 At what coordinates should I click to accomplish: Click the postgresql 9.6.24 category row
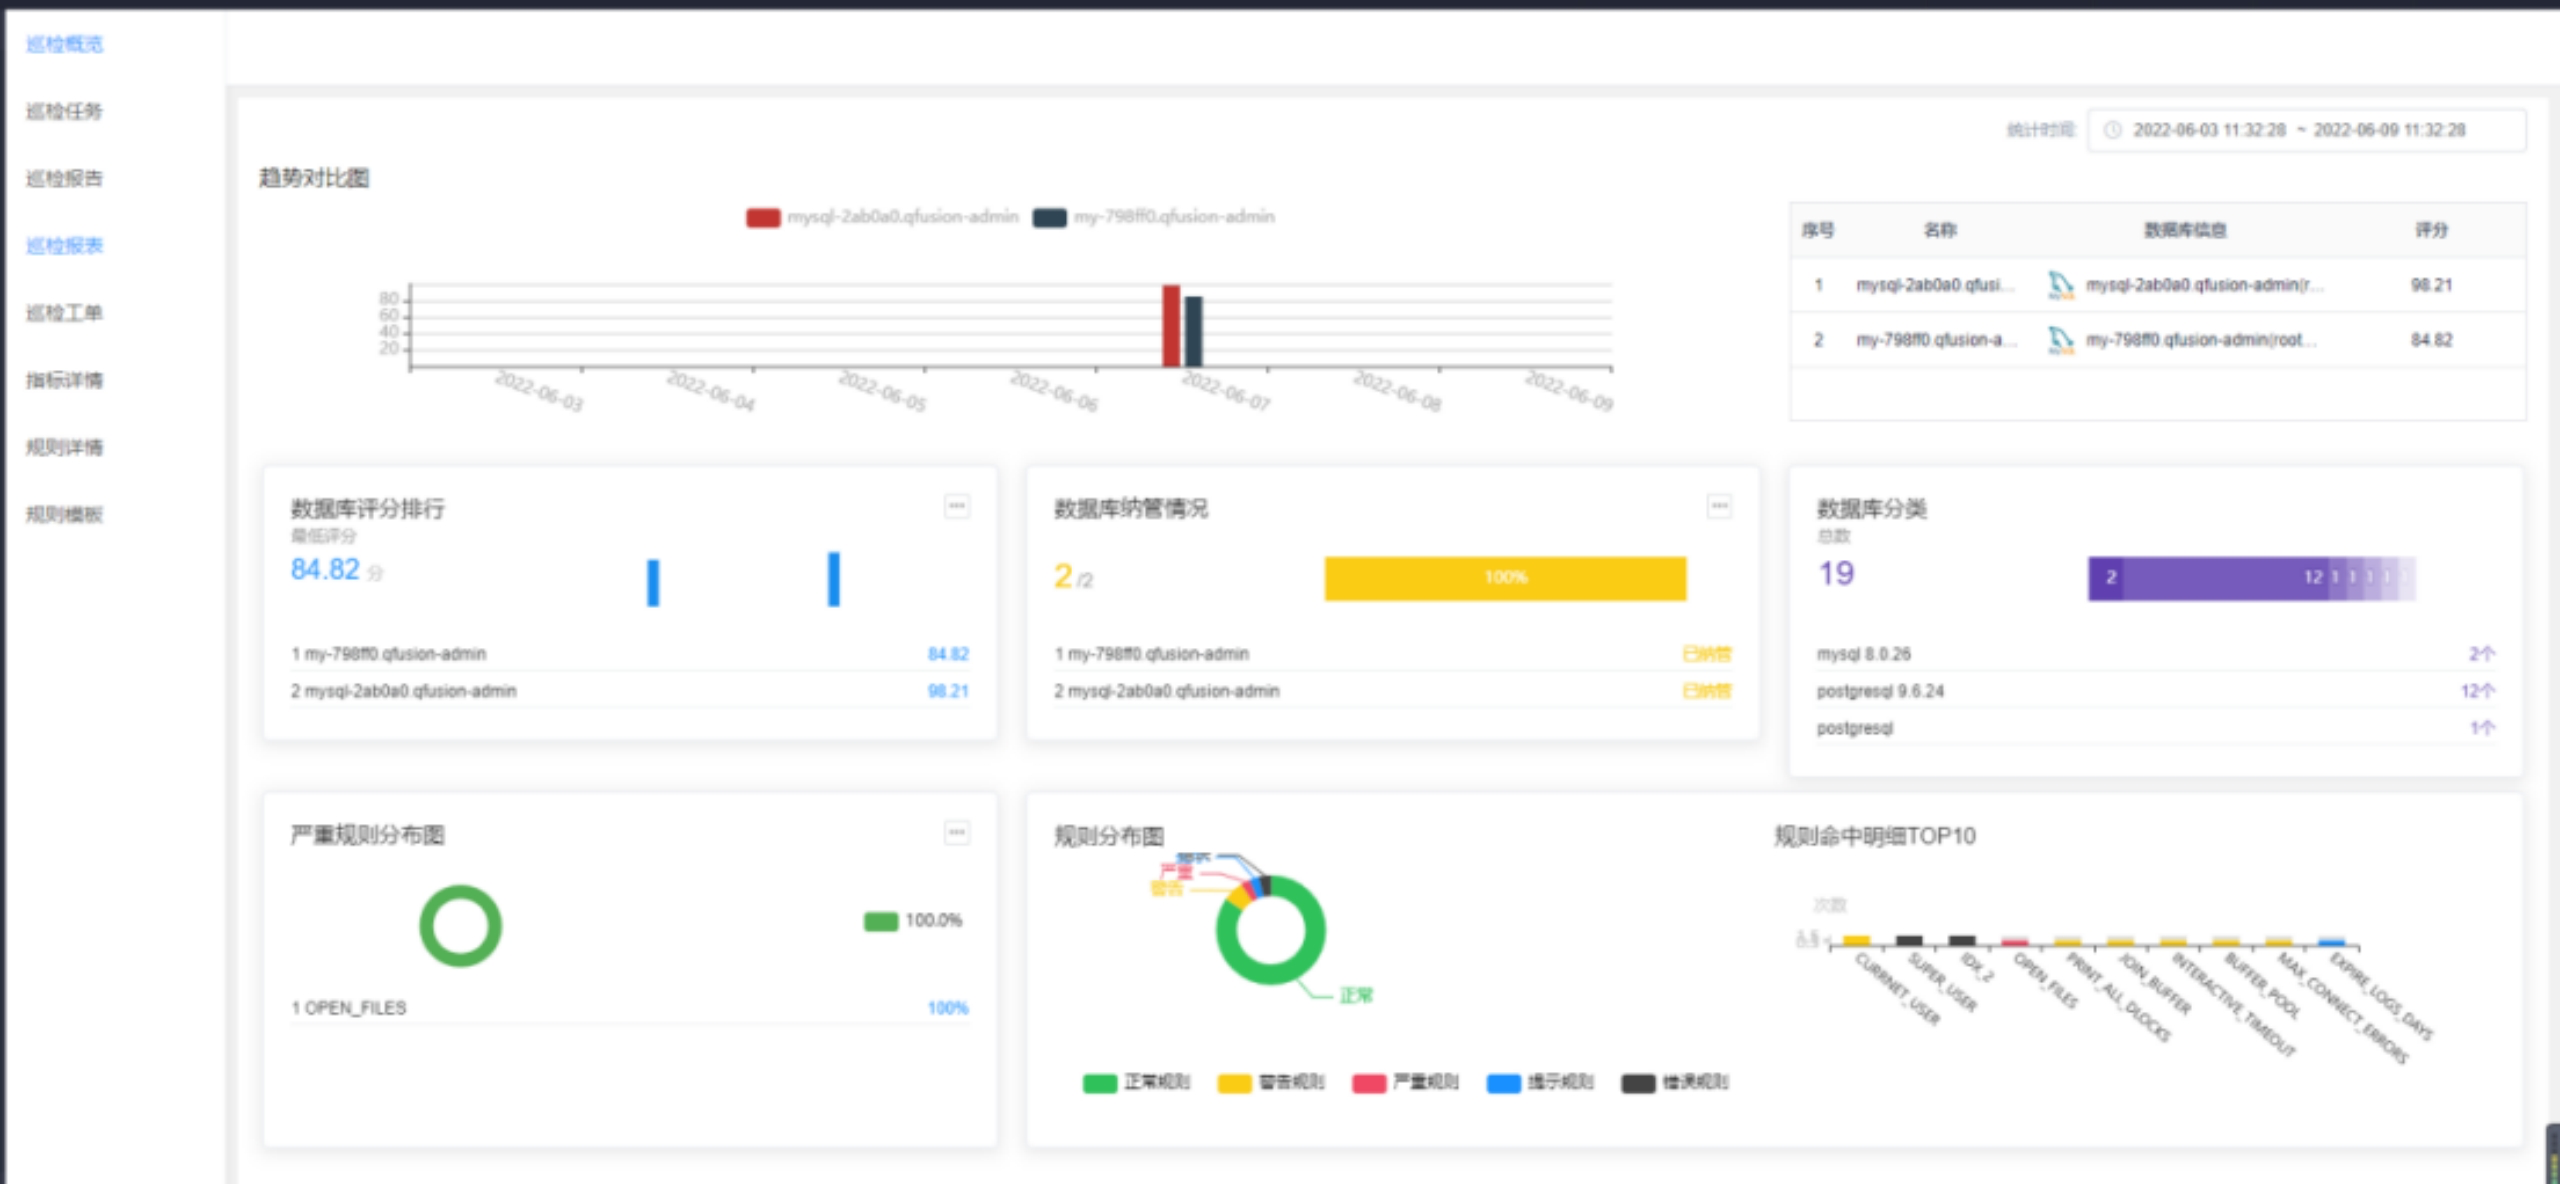(2155, 691)
